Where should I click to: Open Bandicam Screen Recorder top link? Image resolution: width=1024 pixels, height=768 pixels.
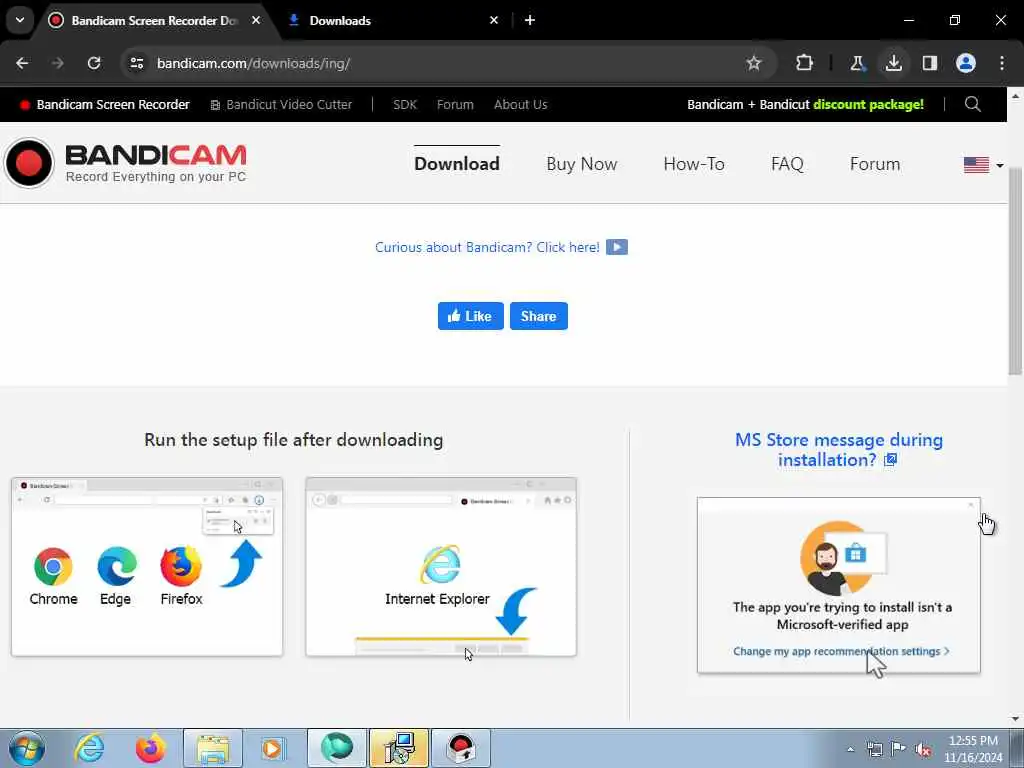105,104
